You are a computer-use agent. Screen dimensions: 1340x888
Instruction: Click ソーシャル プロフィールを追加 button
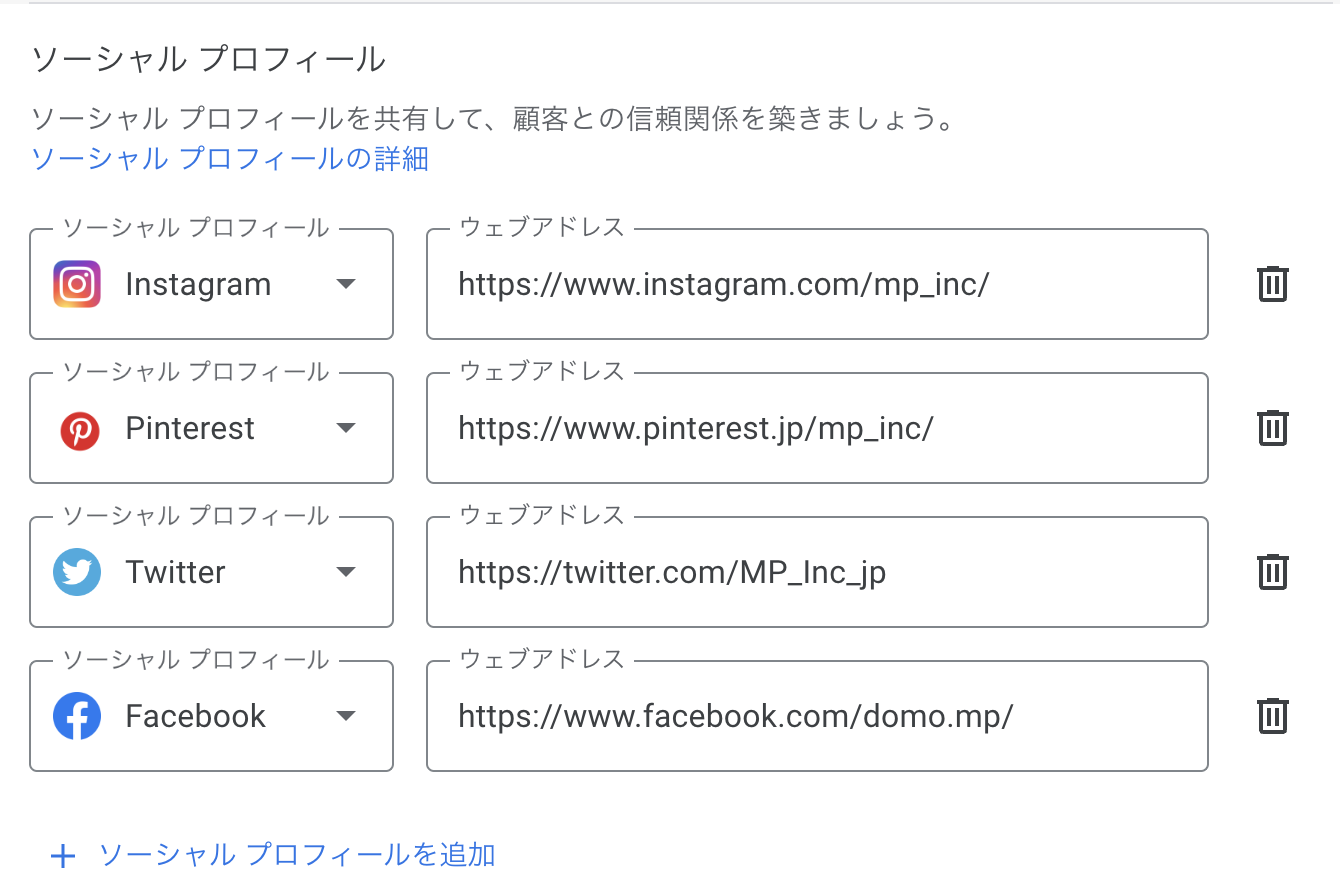coord(273,855)
